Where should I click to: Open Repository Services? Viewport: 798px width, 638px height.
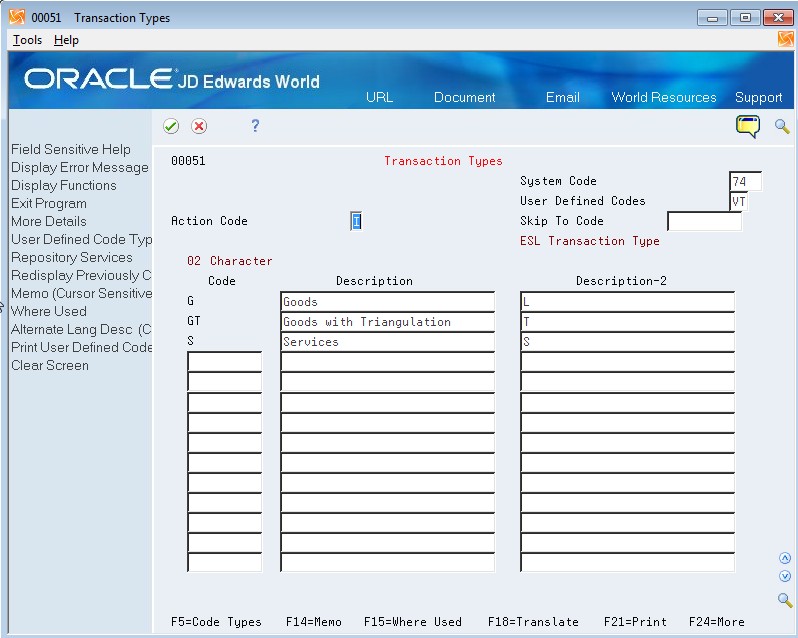[x=72, y=257]
